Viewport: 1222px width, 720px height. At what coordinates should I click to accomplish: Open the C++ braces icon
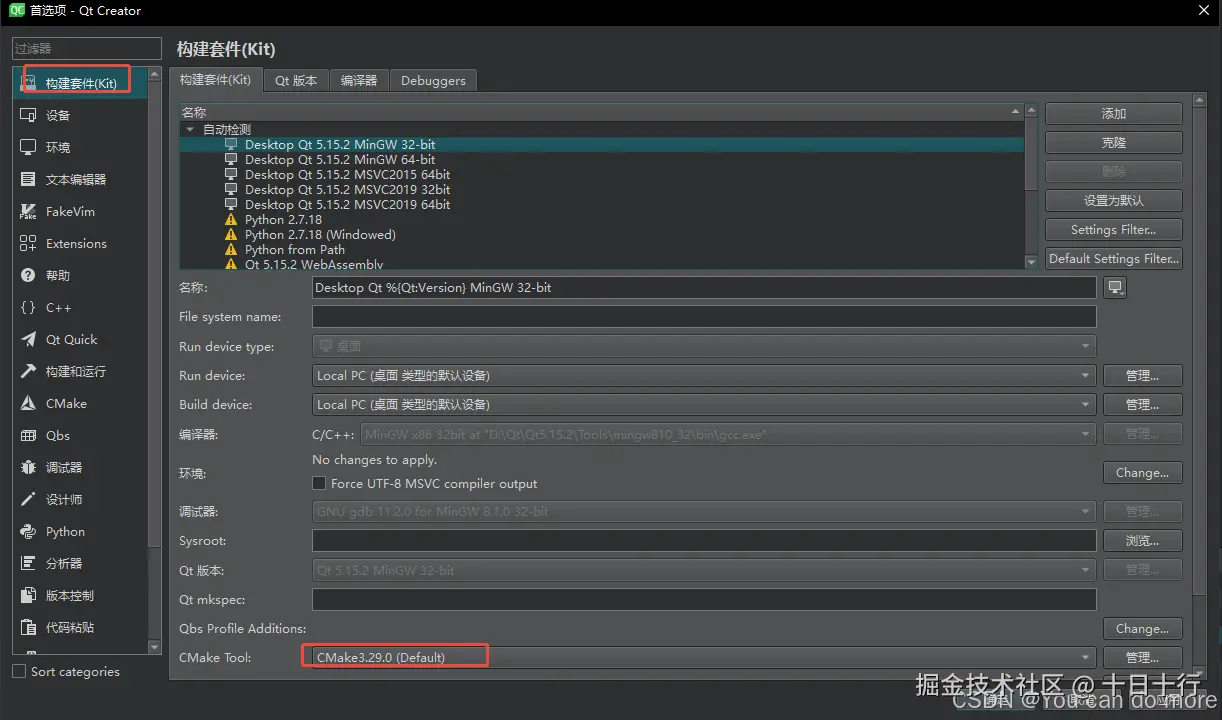tap(28, 307)
